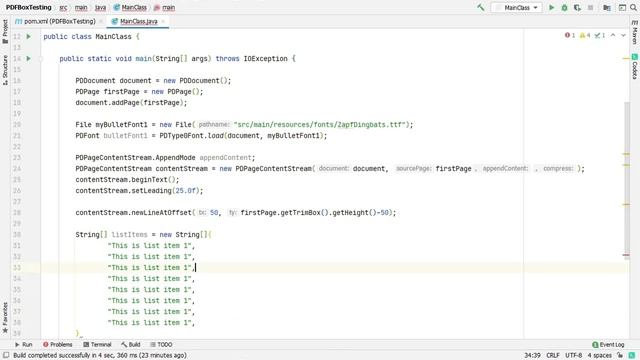Run MainClass with the green play button
Viewport: 640px width, 360px height.
[551, 7]
